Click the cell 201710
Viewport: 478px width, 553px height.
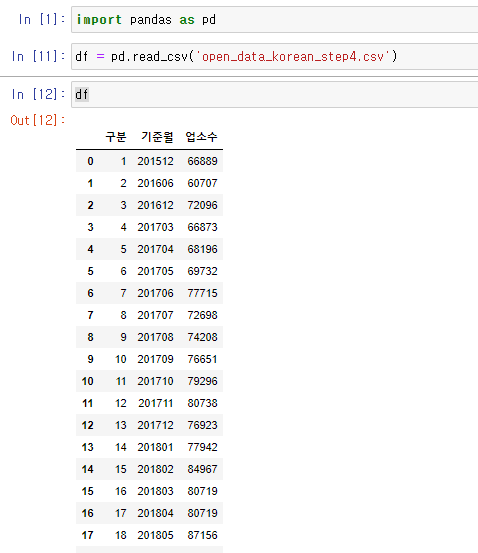click(x=156, y=381)
